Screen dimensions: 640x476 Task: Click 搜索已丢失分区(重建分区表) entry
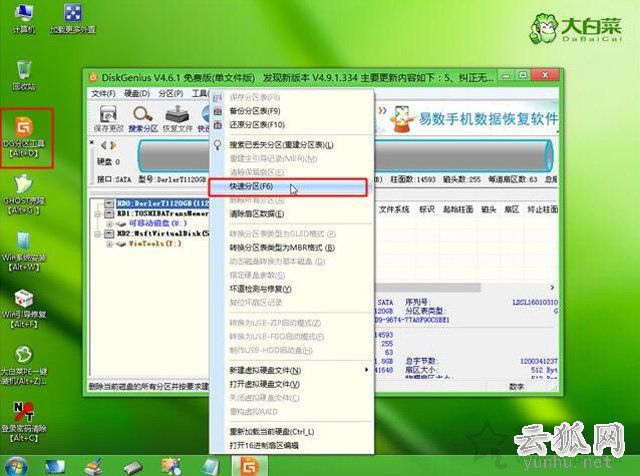281,145
